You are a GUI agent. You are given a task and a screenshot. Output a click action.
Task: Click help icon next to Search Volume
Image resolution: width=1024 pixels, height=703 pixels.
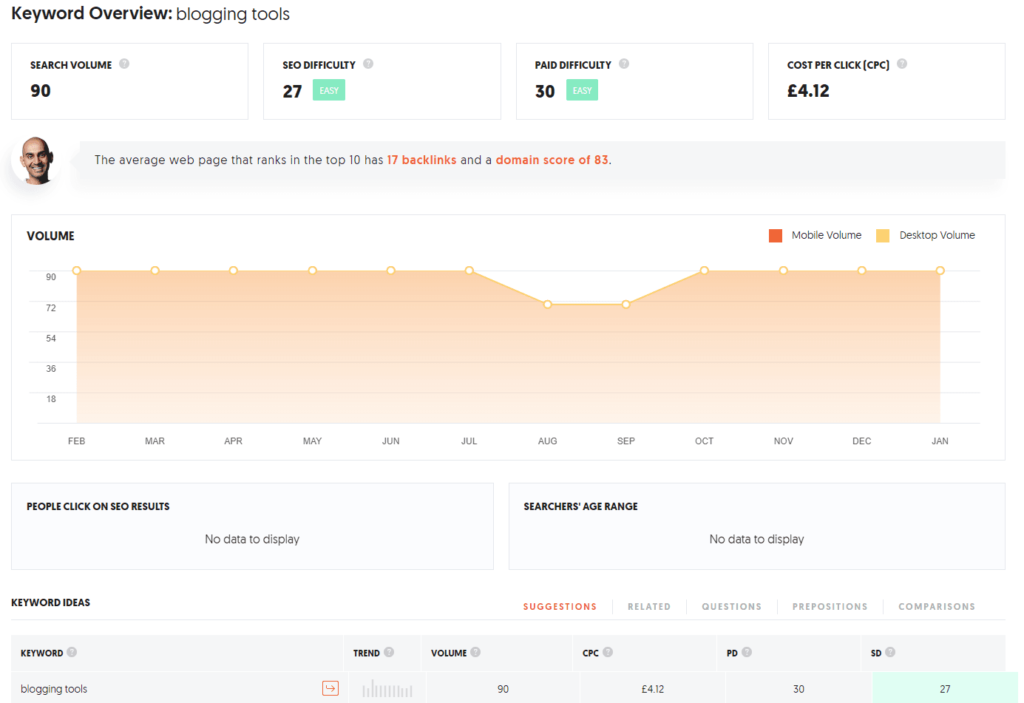(x=124, y=64)
